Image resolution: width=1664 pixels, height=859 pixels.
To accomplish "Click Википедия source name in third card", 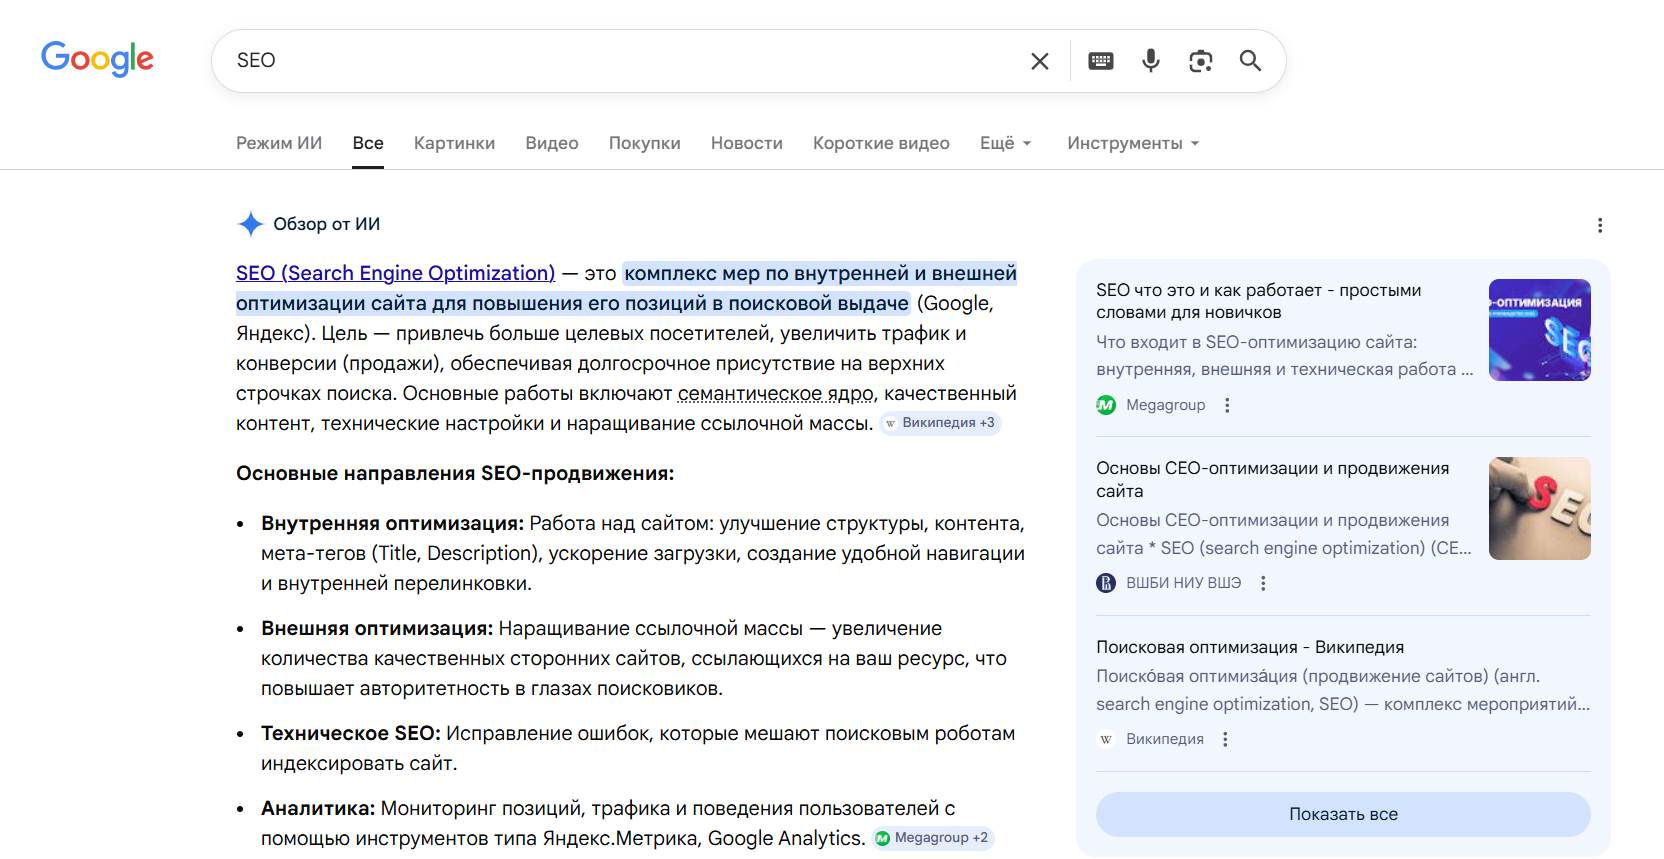I will (x=1165, y=739).
